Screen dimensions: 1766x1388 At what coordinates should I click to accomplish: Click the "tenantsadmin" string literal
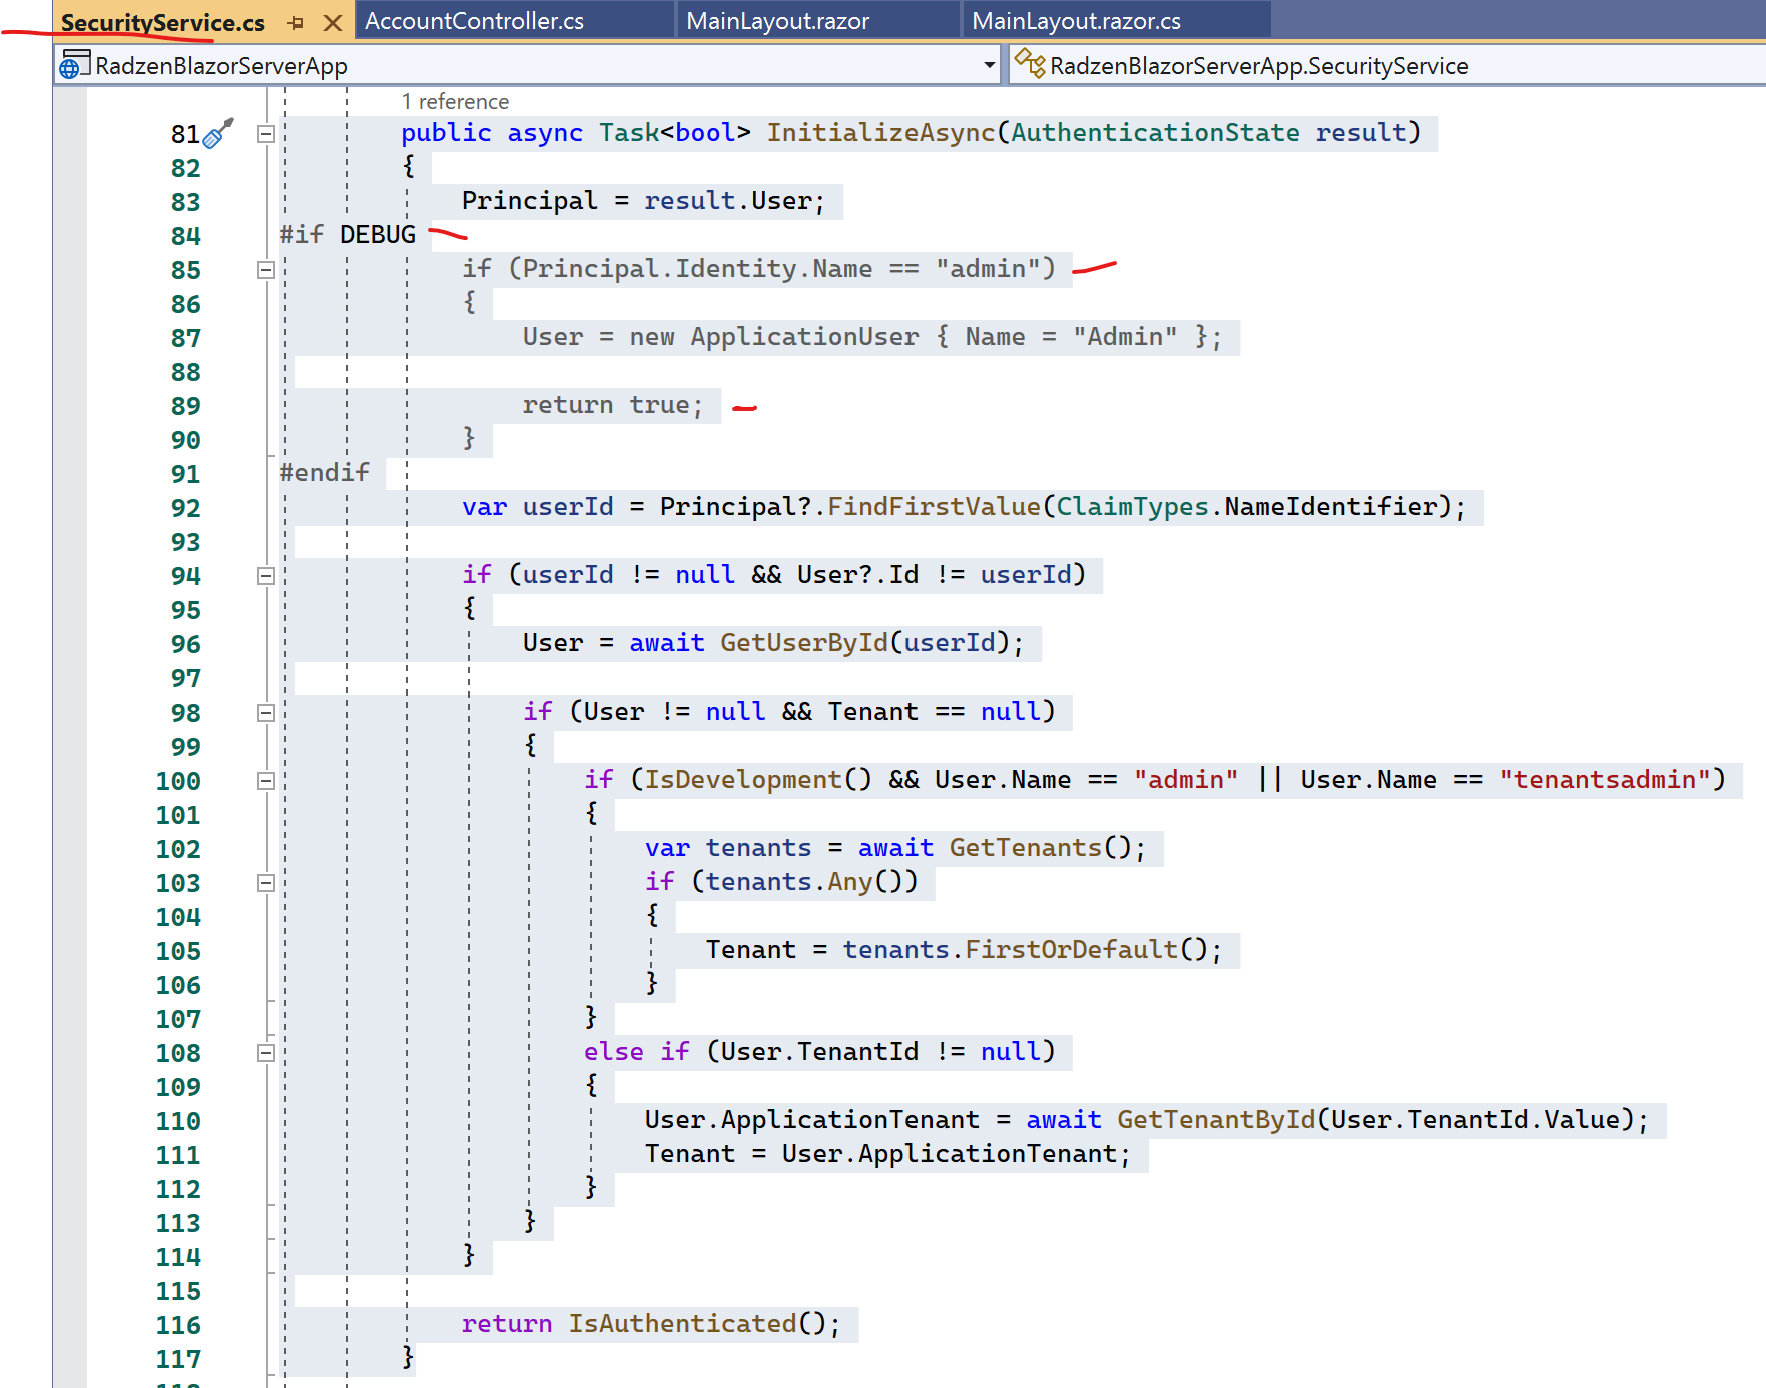[x=1605, y=780]
